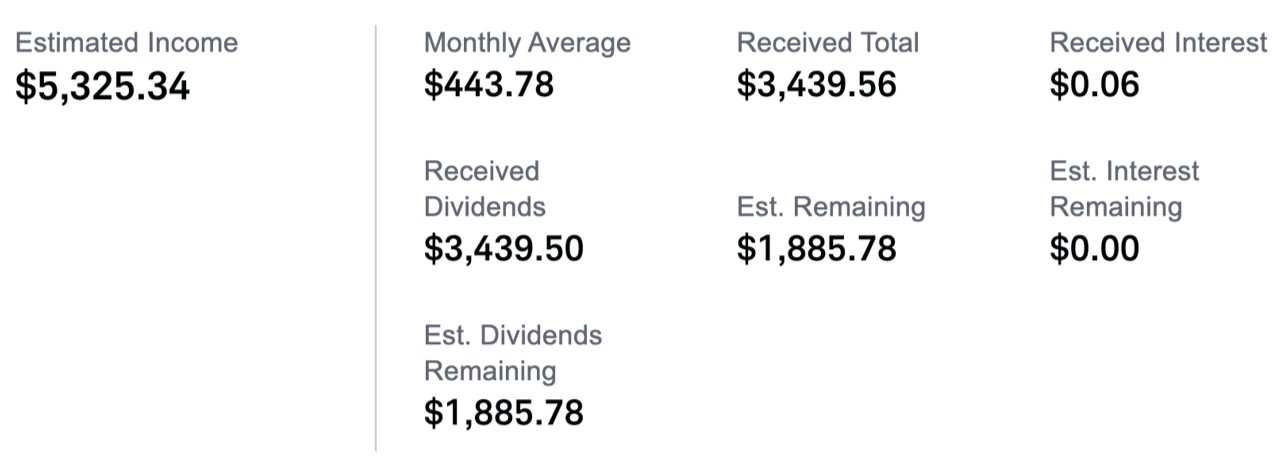Click the vertical divider beside Estimated Income

click(x=376, y=238)
